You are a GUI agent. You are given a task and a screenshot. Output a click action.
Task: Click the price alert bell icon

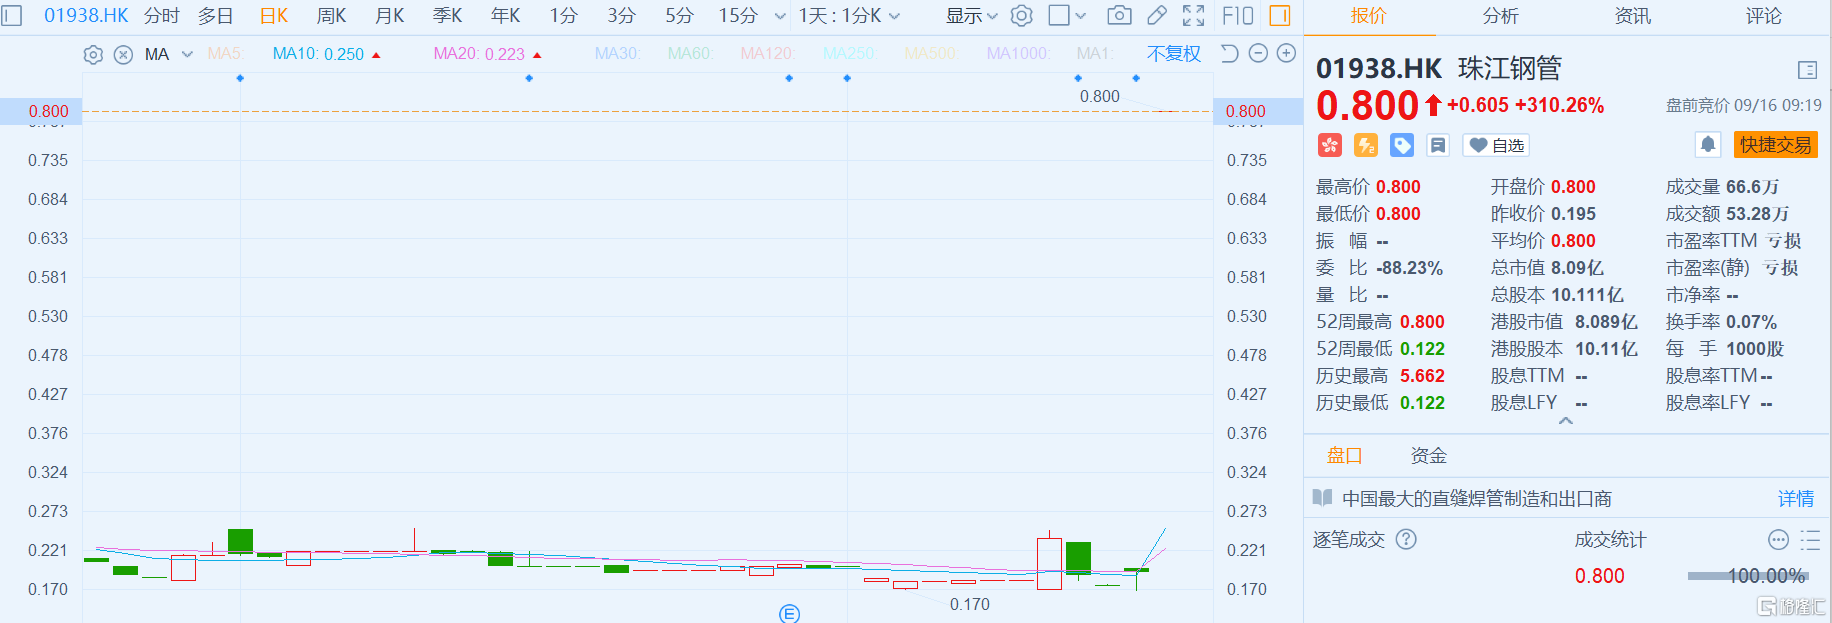1708,145
